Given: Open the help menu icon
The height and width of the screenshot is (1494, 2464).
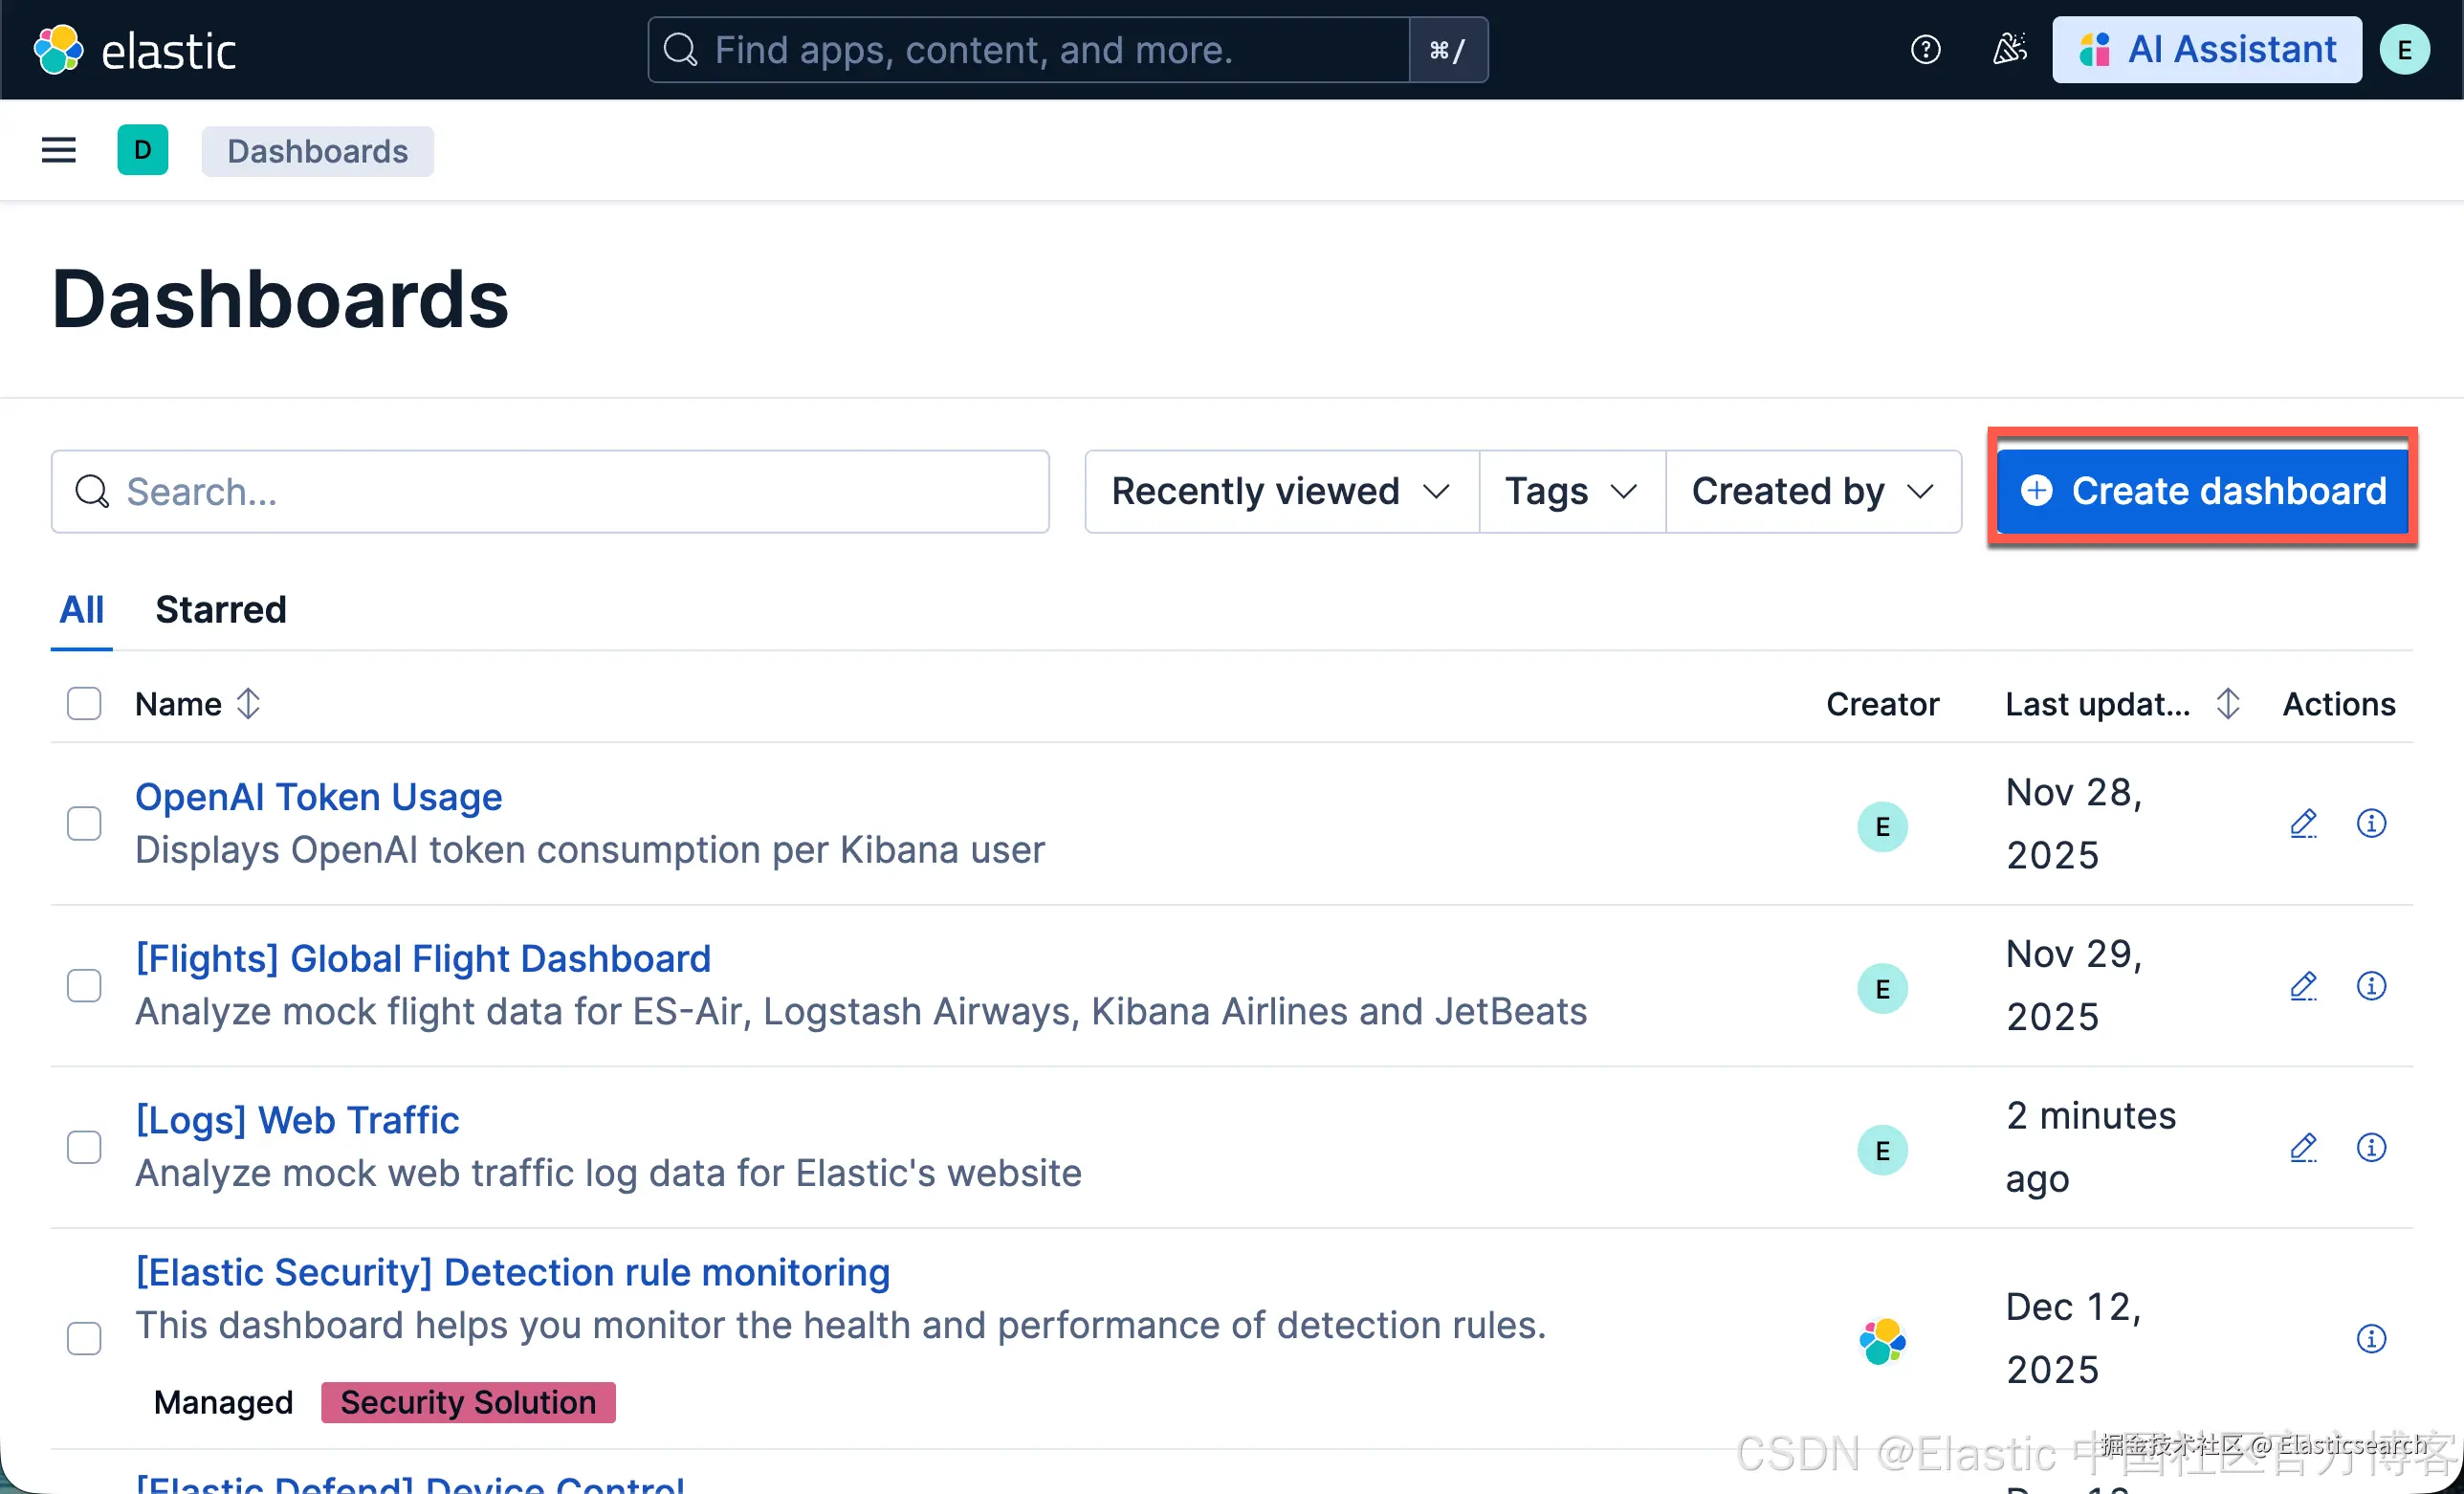Looking at the screenshot, I should pyautogui.click(x=1925, y=50).
